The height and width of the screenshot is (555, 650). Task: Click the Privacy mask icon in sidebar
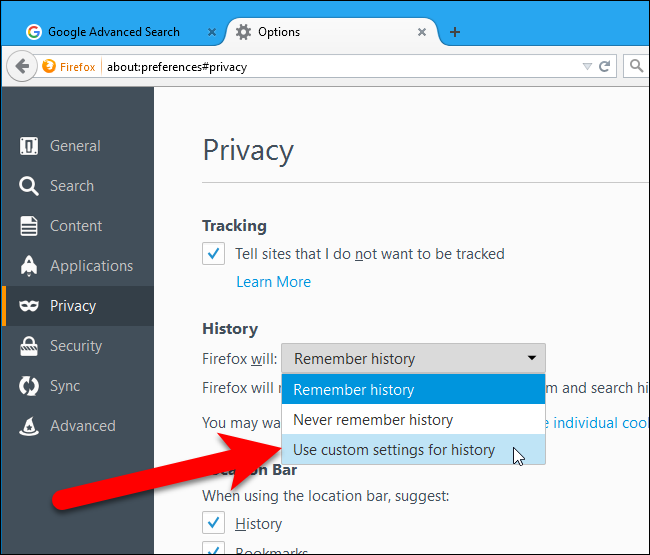click(29, 306)
